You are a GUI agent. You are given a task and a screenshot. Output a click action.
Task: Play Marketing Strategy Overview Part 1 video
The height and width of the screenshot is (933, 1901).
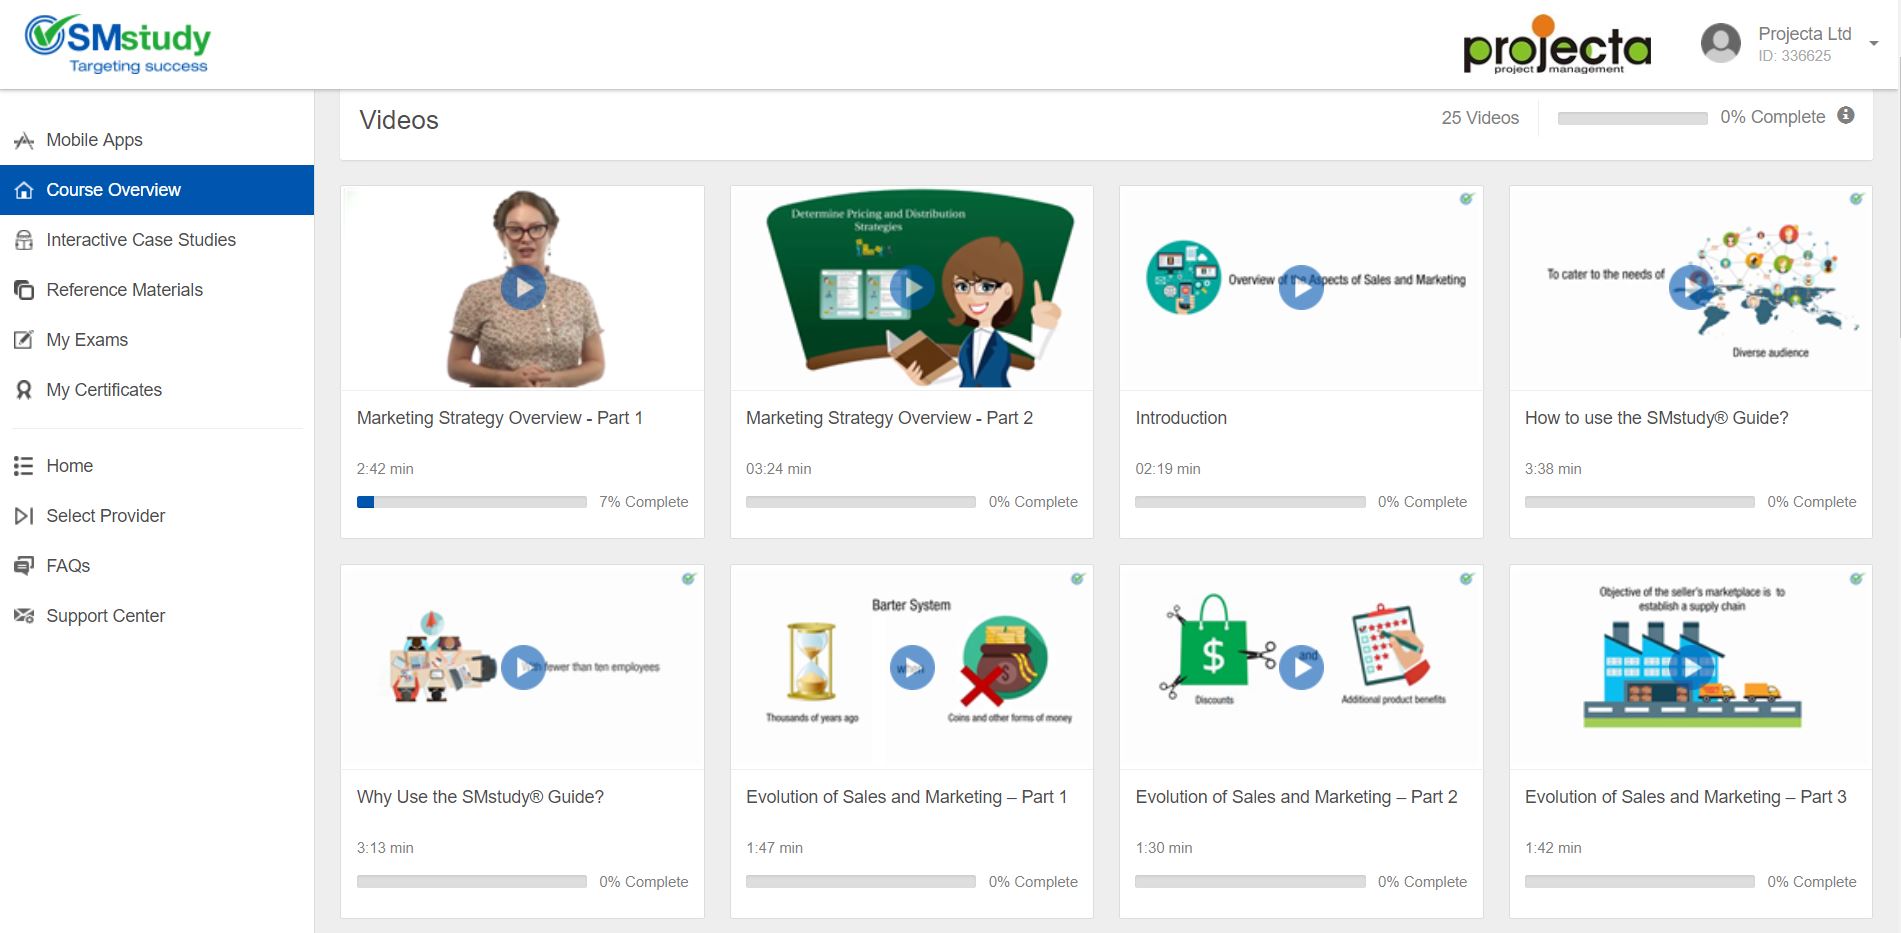[x=523, y=288]
